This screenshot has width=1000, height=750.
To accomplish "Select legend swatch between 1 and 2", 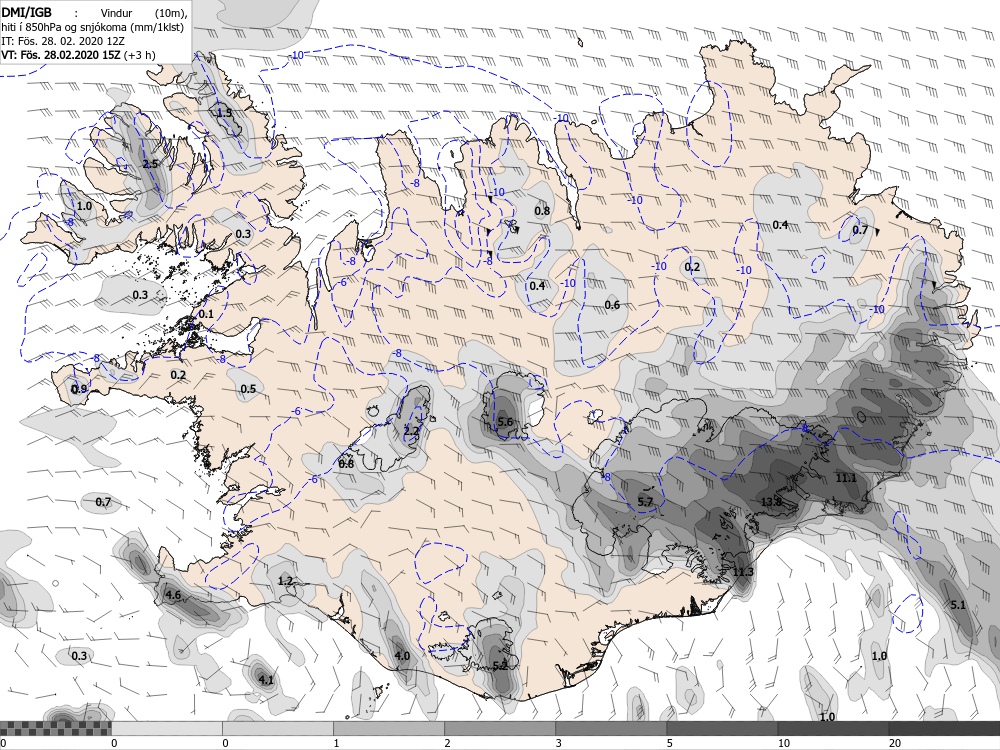I will tap(388, 728).
